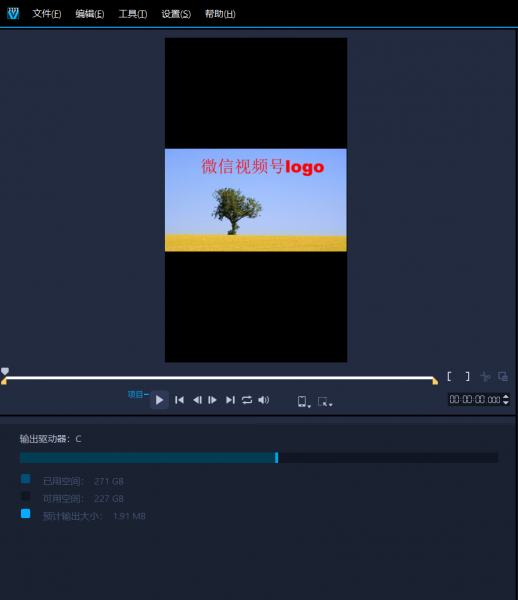Click the 输出驱动器: C label
The height and width of the screenshot is (600, 518).
(50, 439)
